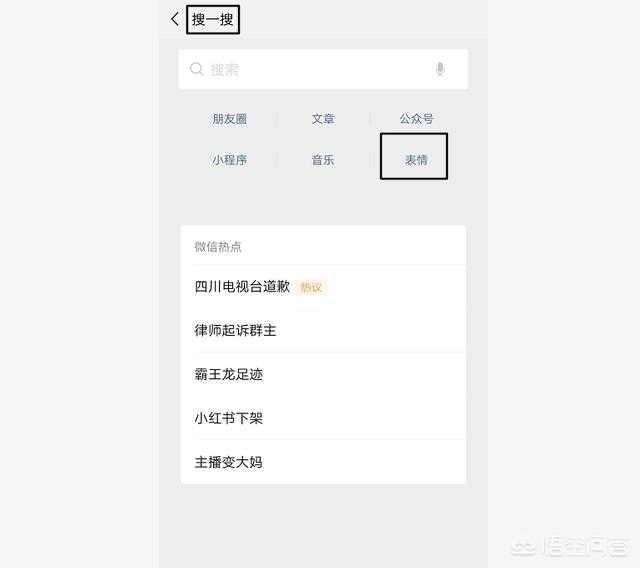The height and width of the screenshot is (568, 640).
Task: Open hot topic 四川电视台道歉
Action: [242, 286]
